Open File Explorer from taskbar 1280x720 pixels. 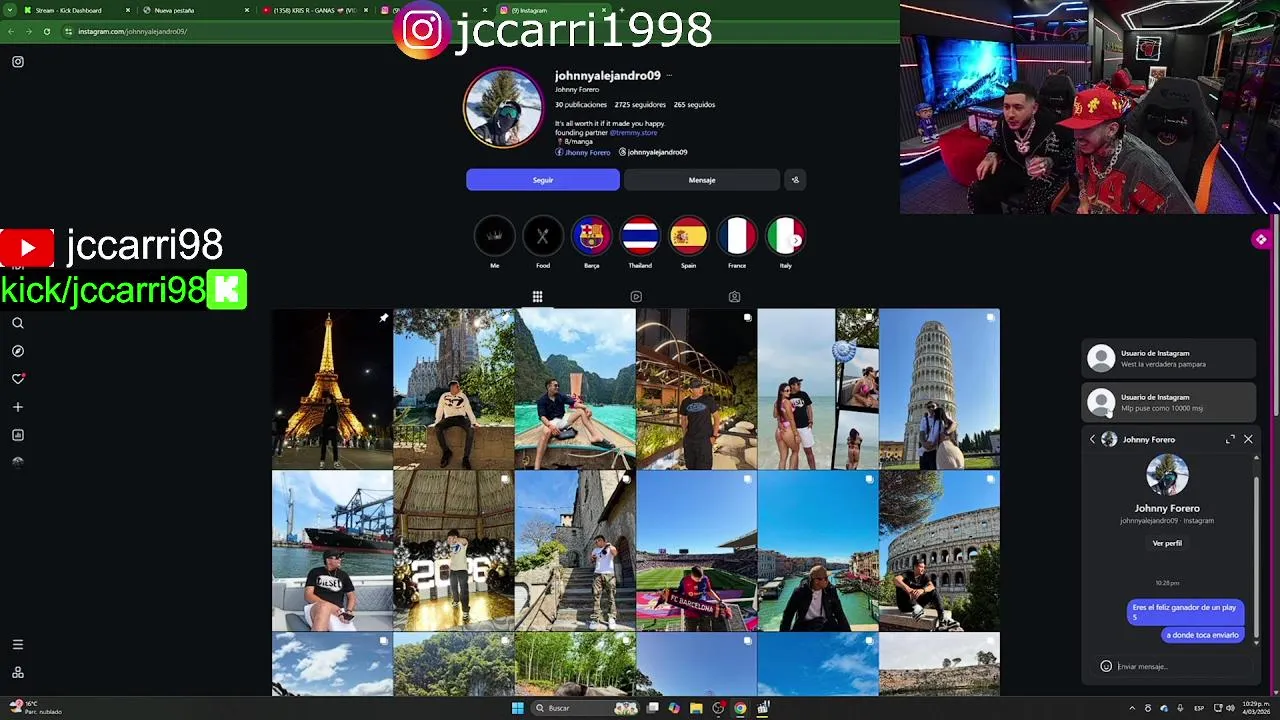click(x=696, y=708)
